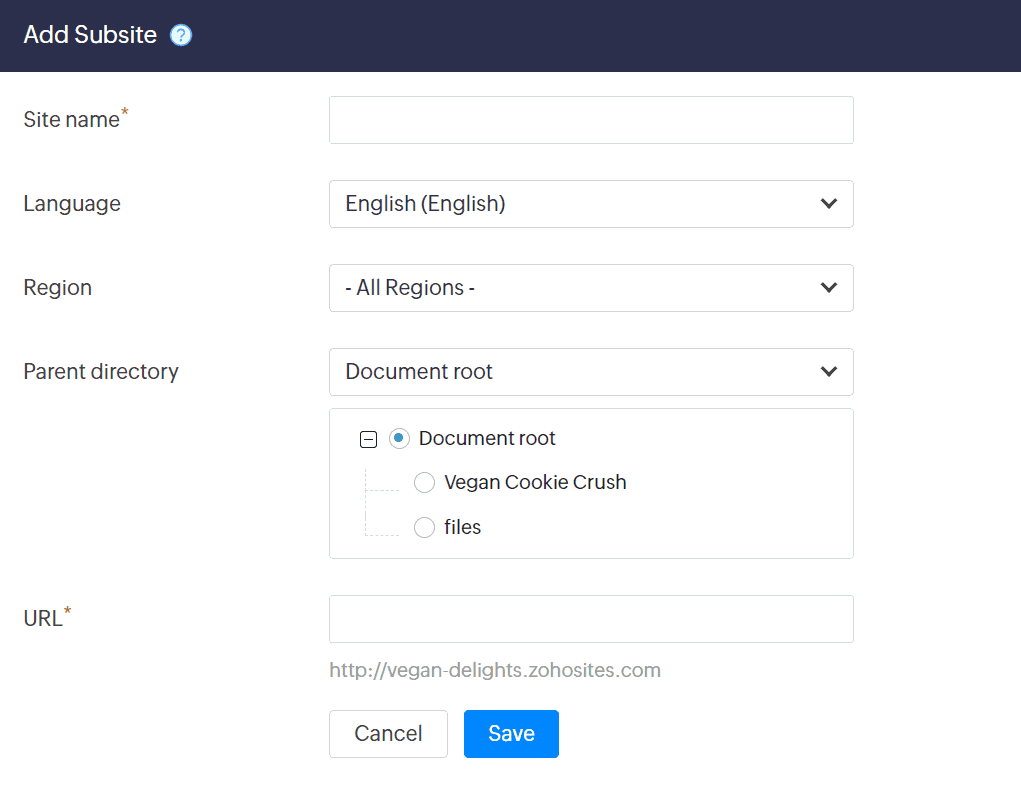Click the Document root label in tree

(x=487, y=438)
